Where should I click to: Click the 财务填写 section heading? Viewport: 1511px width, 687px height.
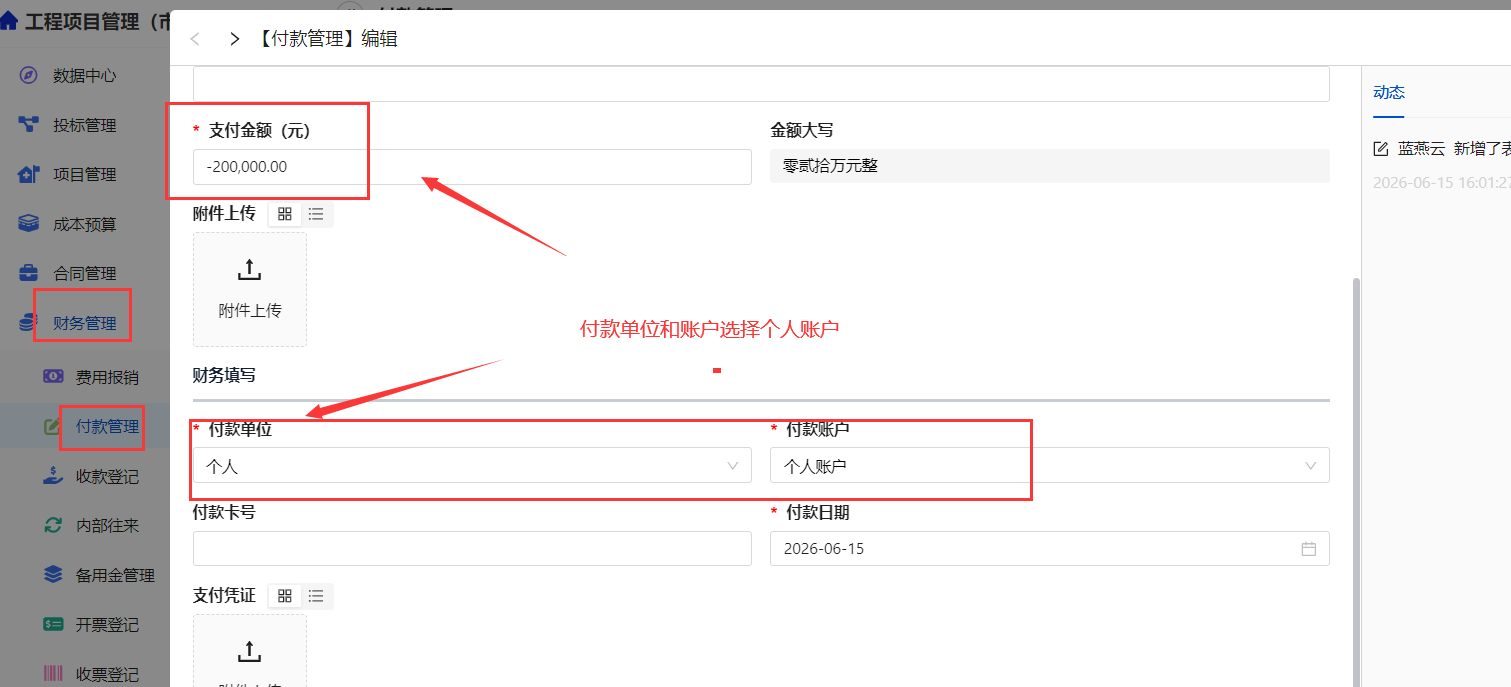(x=224, y=375)
